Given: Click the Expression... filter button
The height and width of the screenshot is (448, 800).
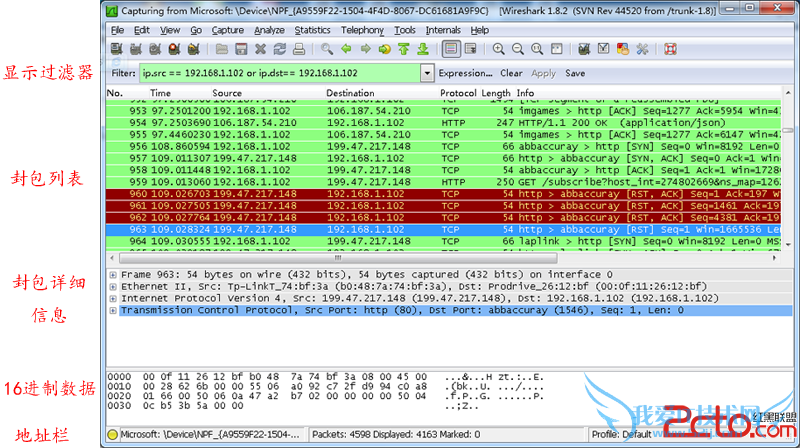Looking at the screenshot, I should click(x=466, y=73).
